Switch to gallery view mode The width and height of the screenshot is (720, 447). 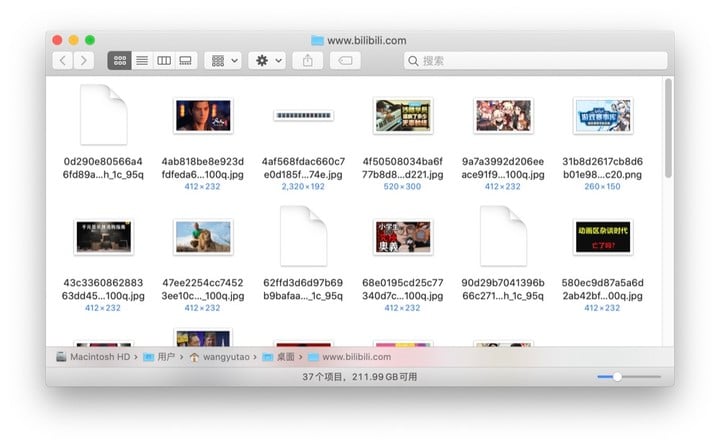pos(186,61)
